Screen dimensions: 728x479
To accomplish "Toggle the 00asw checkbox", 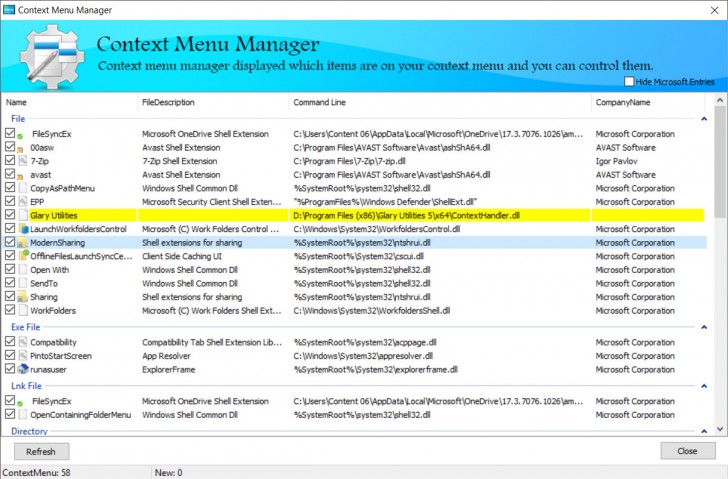I will [x=10, y=147].
